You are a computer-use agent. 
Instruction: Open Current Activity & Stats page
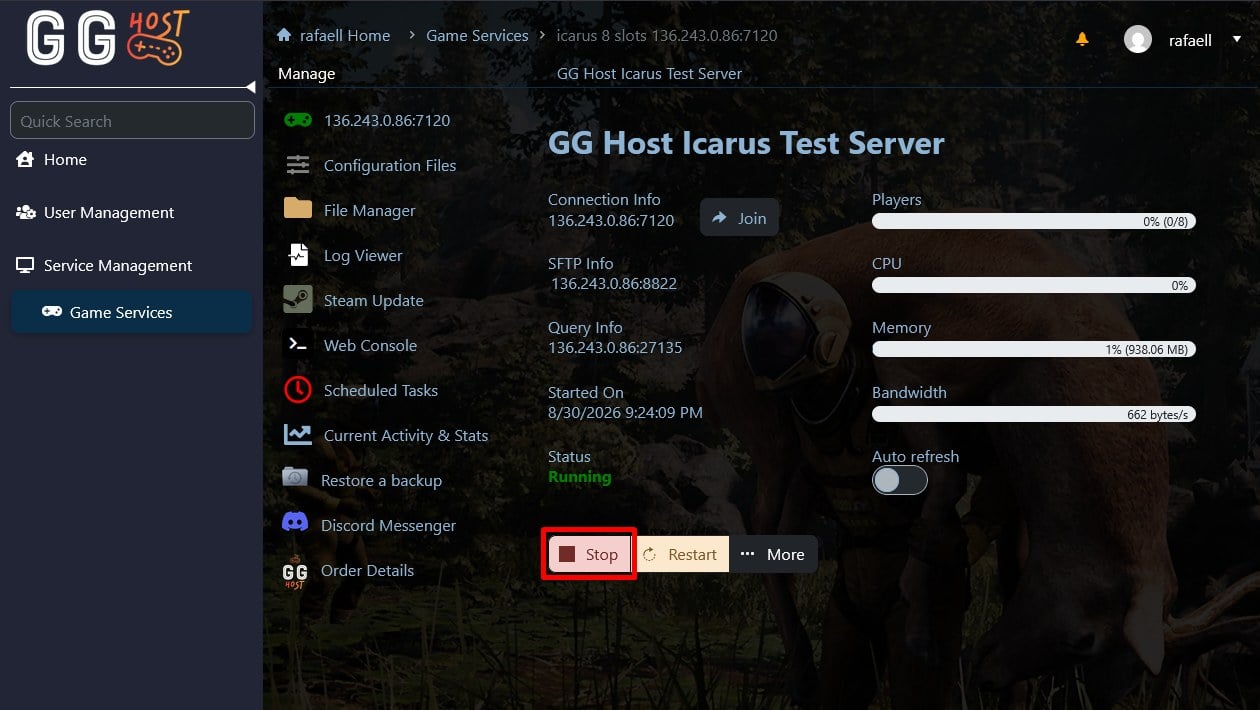pyautogui.click(x=406, y=435)
